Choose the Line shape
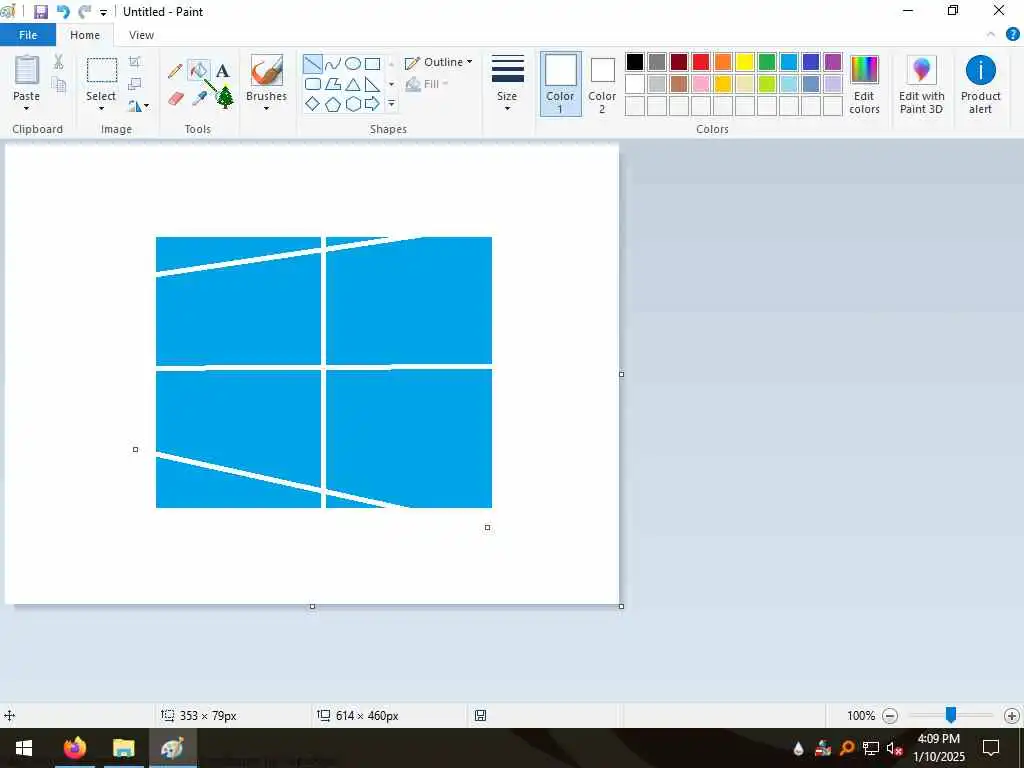Image resolution: width=1024 pixels, height=768 pixels. pyautogui.click(x=313, y=63)
